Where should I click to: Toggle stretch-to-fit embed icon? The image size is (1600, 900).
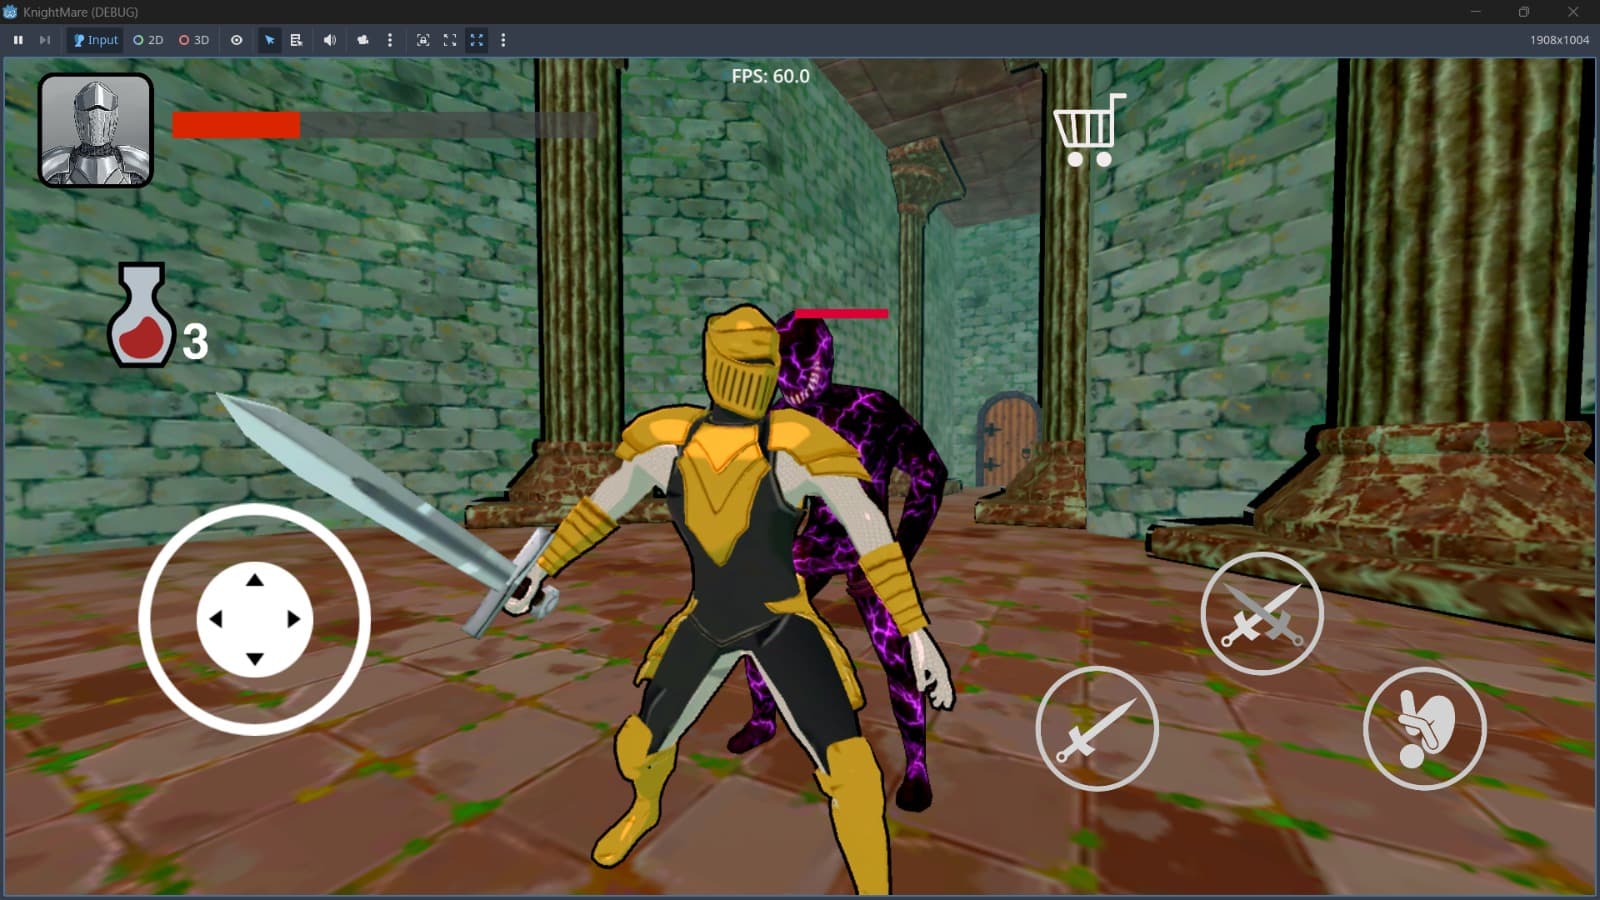pos(450,40)
